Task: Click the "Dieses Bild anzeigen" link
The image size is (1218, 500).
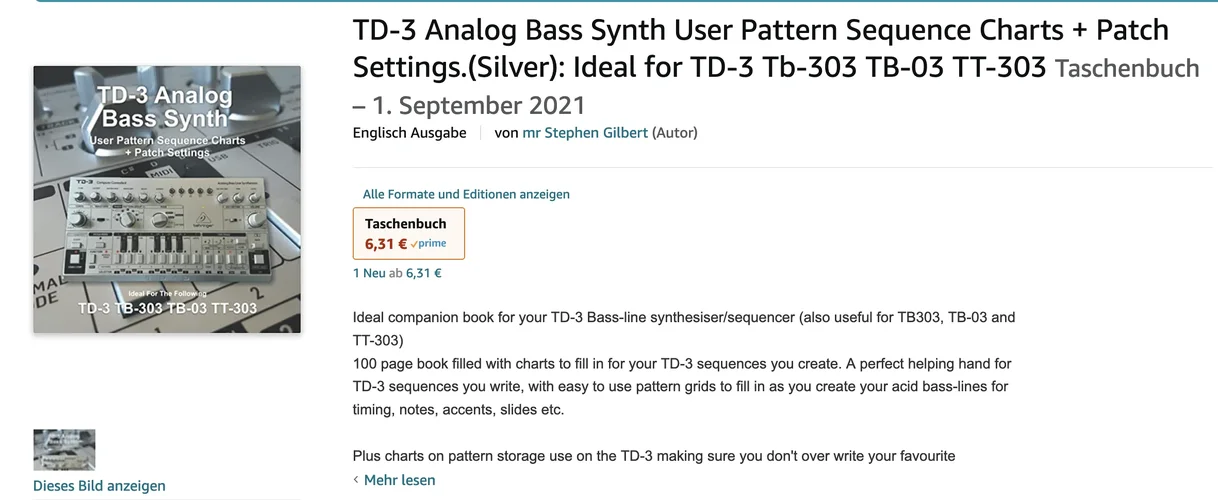Action: (99, 486)
